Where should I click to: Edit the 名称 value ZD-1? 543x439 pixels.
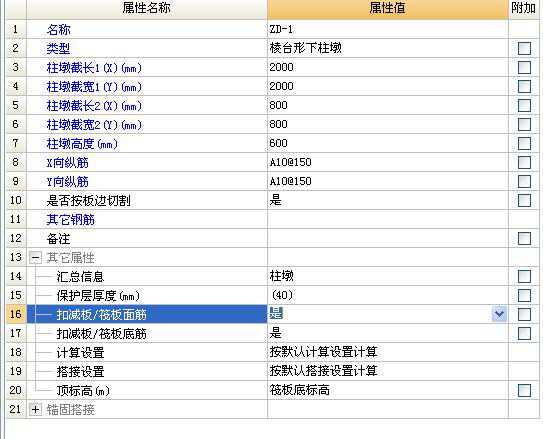[388, 29]
